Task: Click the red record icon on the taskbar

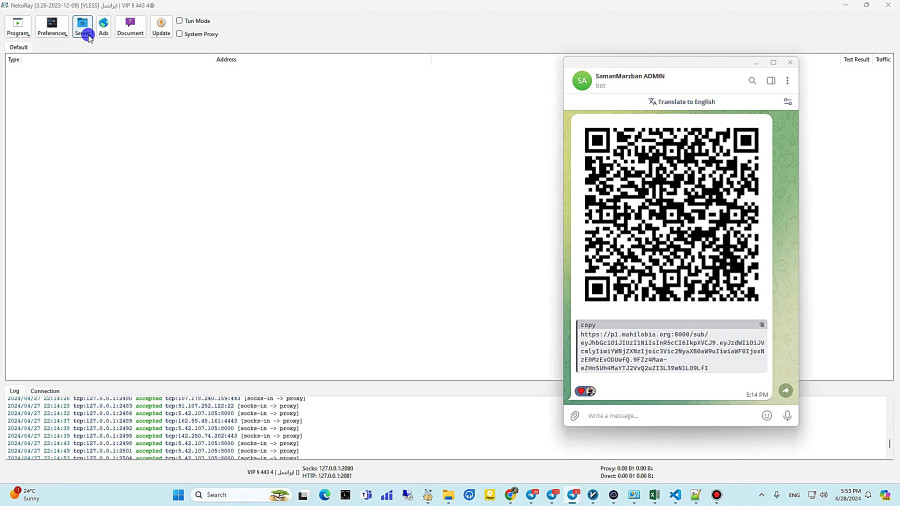Action: (x=716, y=495)
